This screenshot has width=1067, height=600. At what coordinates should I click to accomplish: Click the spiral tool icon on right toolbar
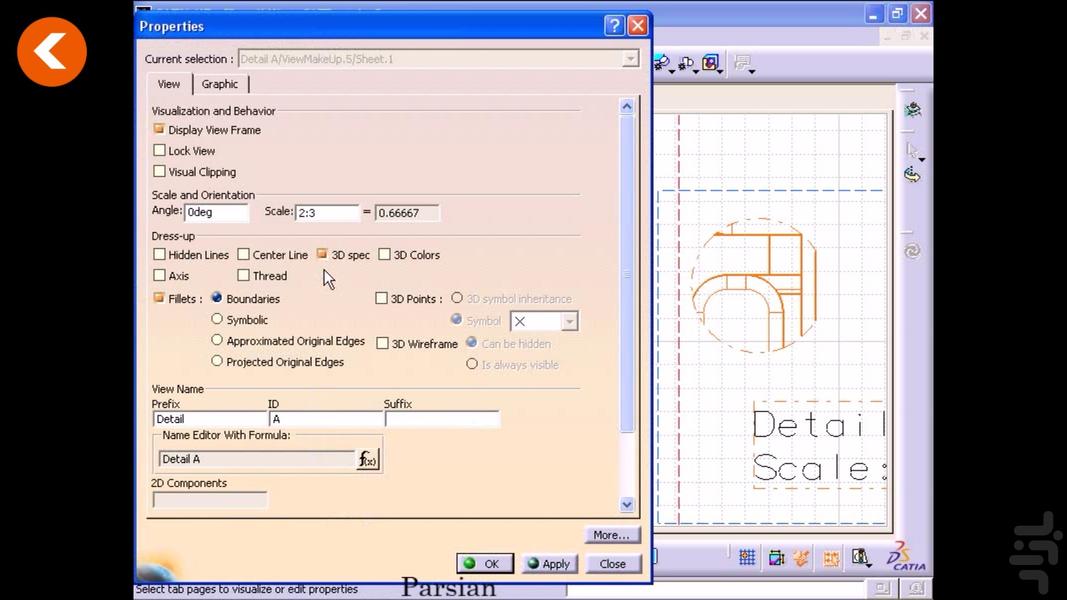point(912,251)
